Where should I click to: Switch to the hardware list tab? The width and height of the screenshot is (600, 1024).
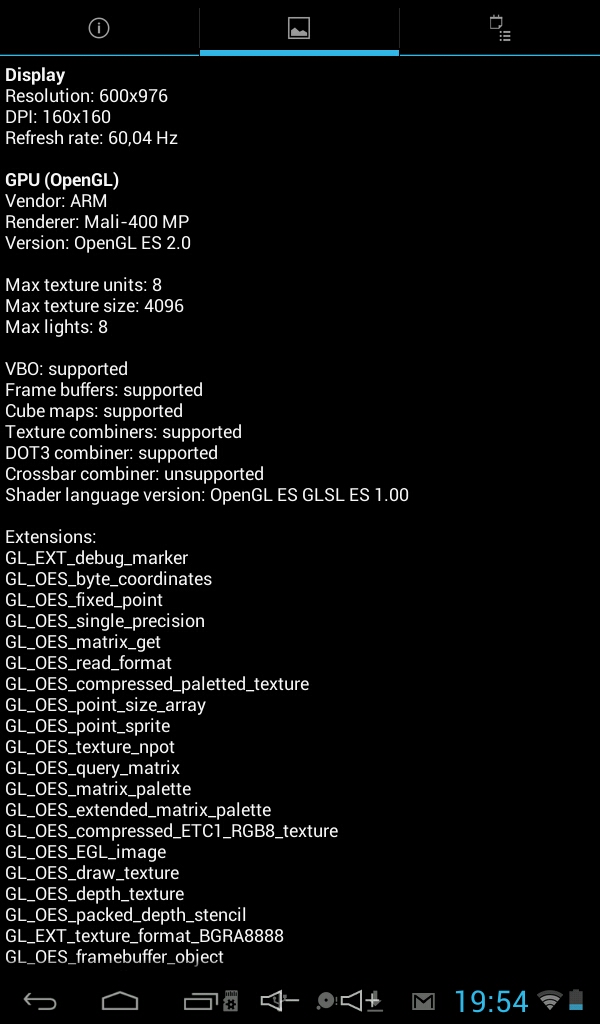500,27
